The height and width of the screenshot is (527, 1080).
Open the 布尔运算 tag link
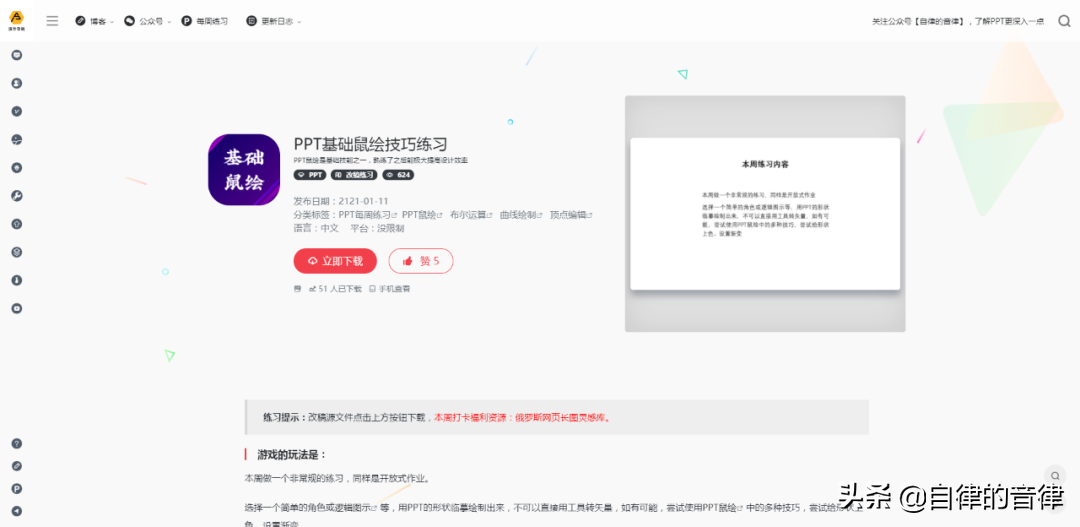471,214
